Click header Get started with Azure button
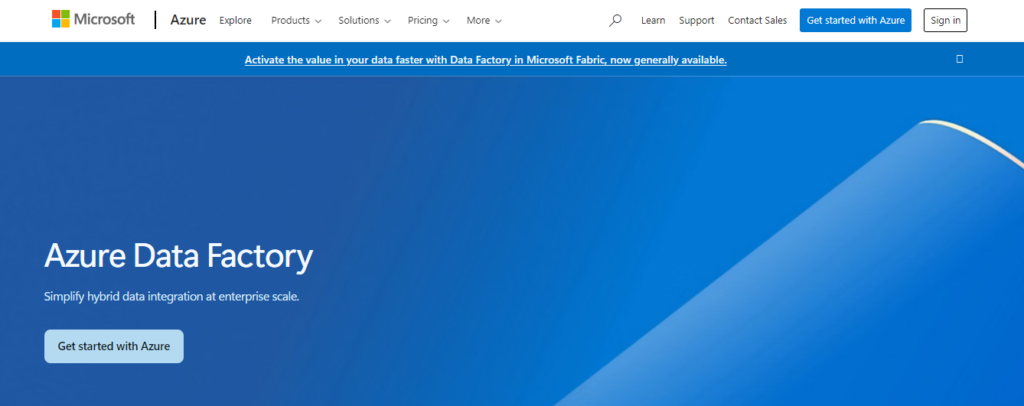 [x=856, y=20]
